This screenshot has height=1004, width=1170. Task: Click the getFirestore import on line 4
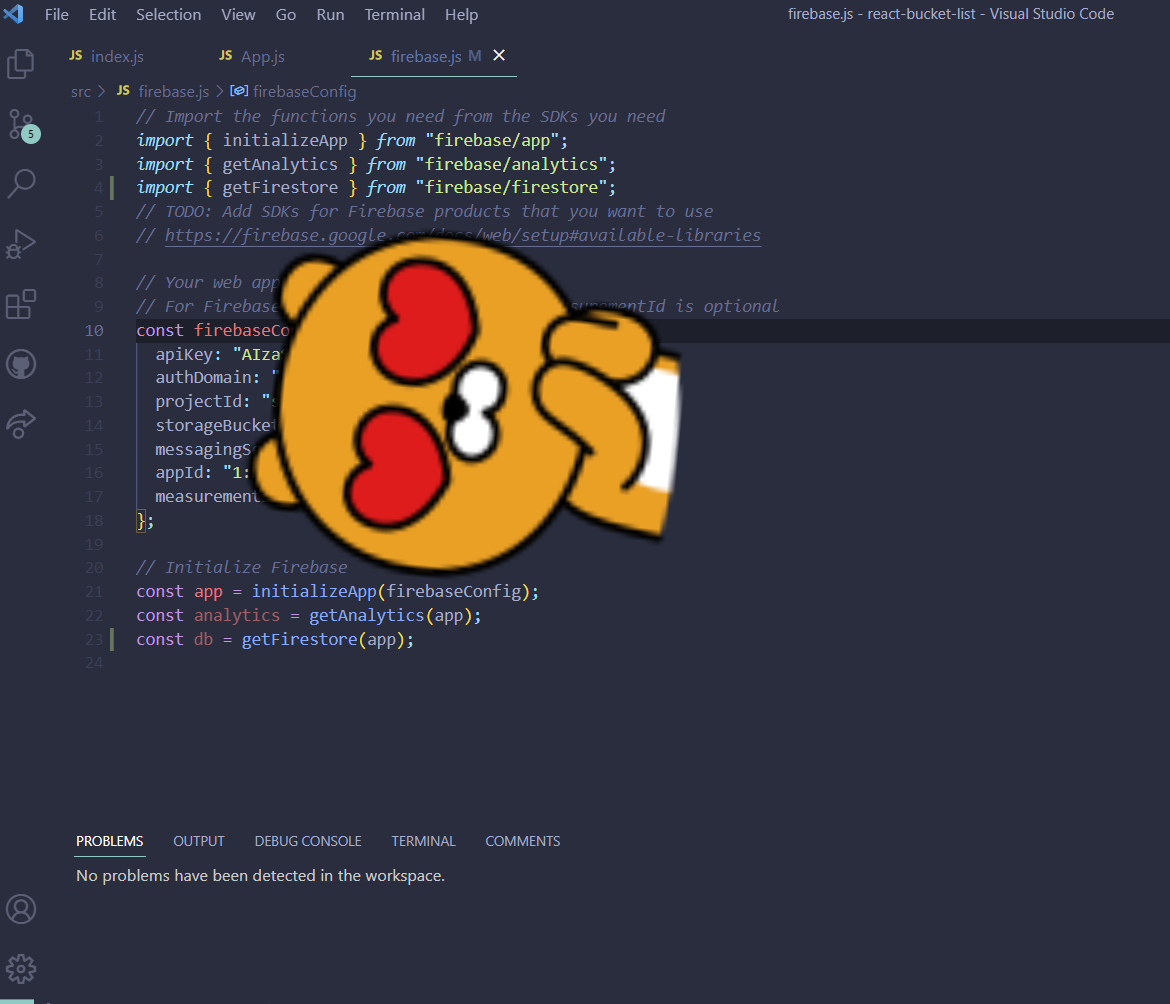[280, 187]
